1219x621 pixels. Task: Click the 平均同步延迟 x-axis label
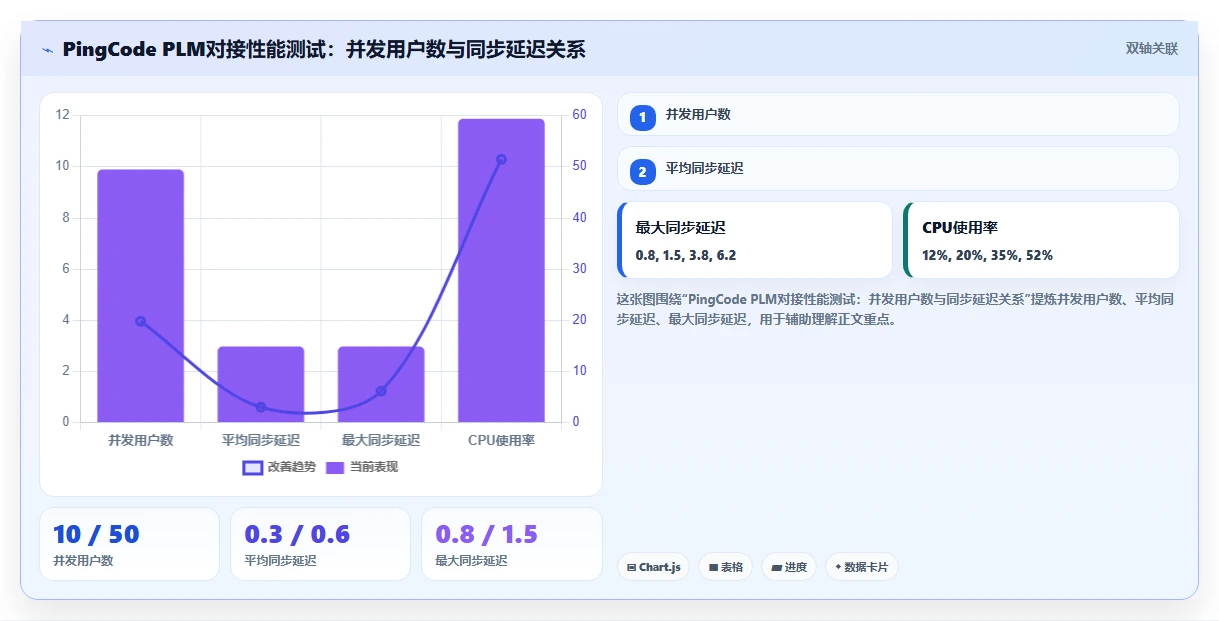pyautogui.click(x=261, y=440)
